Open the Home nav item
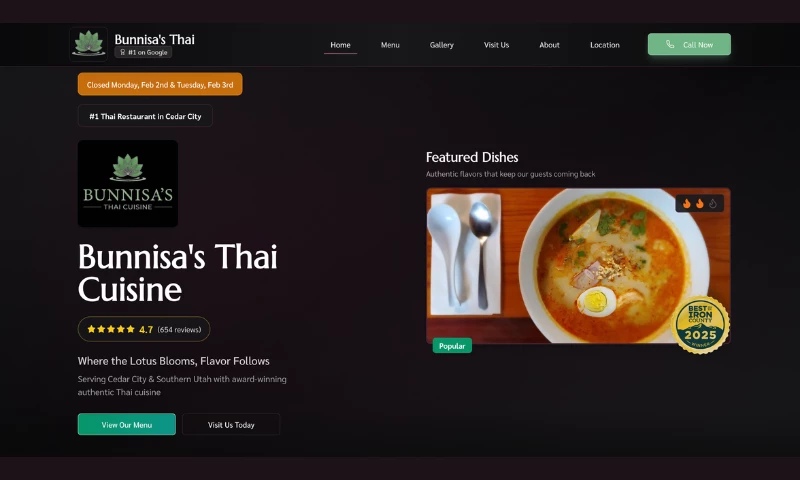This screenshot has height=480, width=800. pyautogui.click(x=340, y=45)
